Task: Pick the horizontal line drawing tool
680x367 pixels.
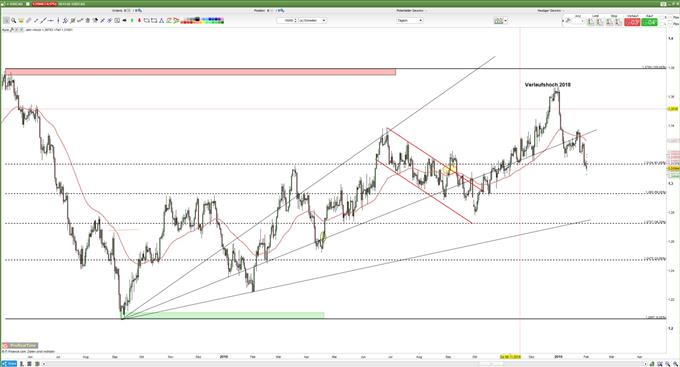Action: [50, 20]
